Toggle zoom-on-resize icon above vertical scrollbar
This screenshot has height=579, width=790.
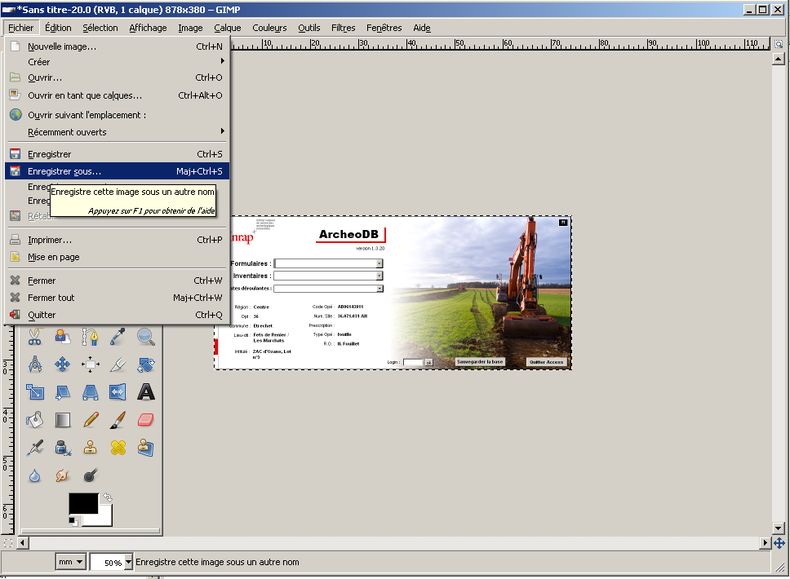point(779,44)
